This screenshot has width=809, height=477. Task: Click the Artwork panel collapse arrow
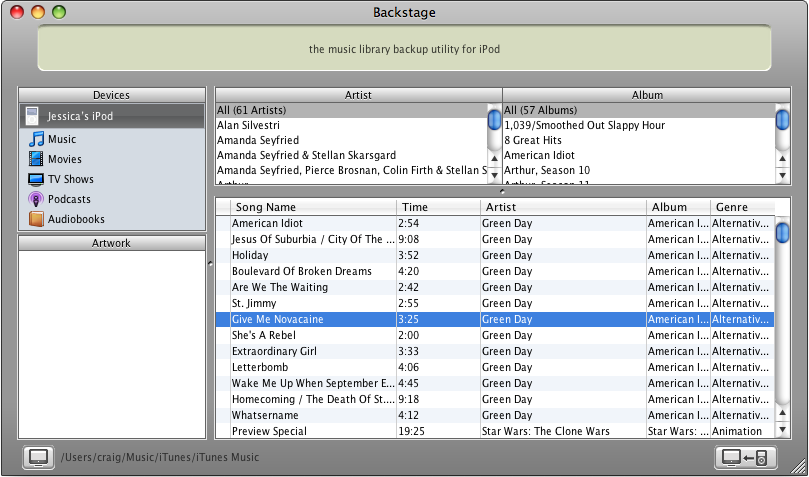point(210,263)
